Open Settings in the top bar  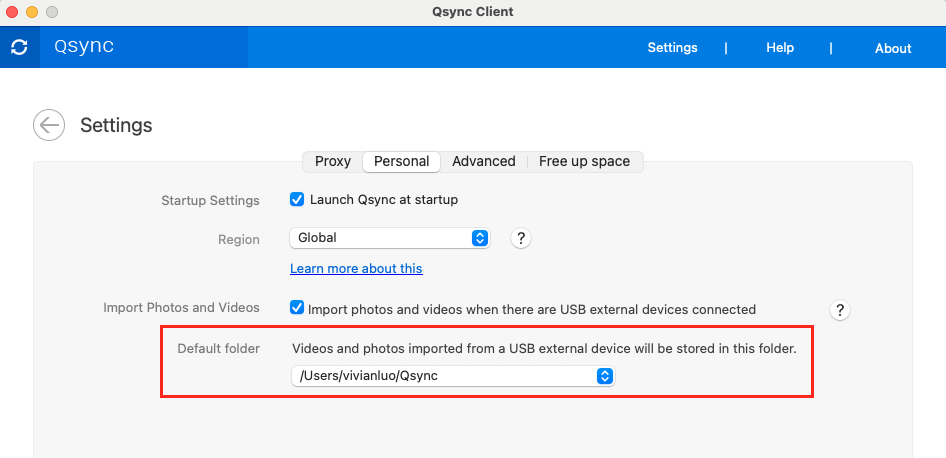click(672, 47)
